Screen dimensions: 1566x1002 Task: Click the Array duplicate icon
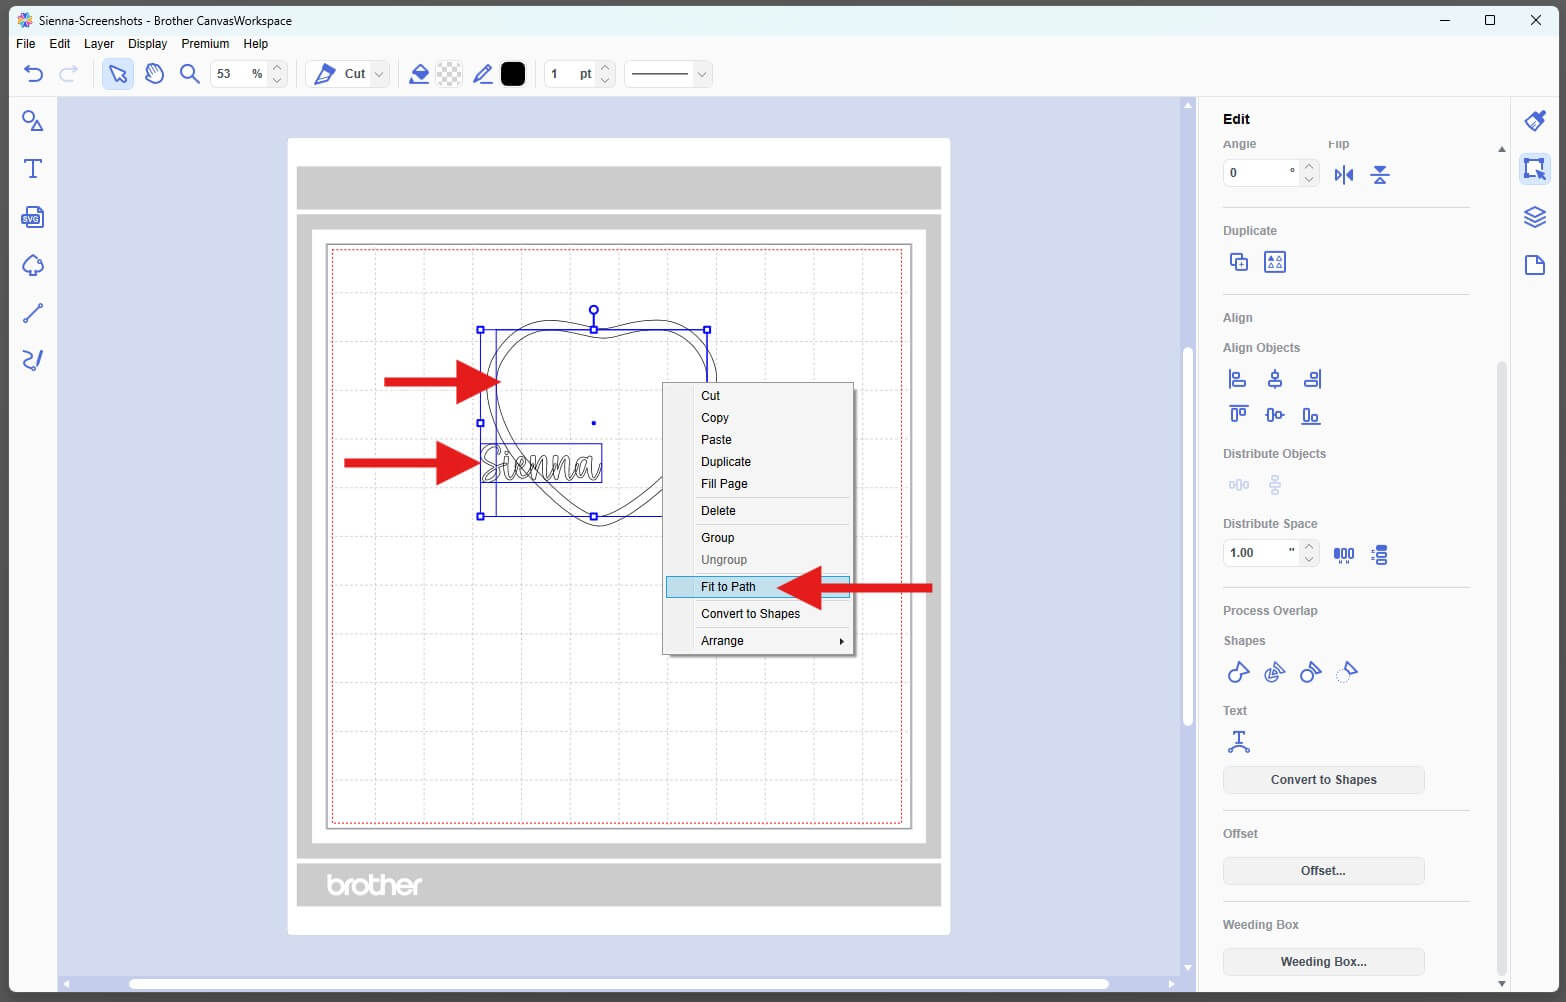(1275, 262)
